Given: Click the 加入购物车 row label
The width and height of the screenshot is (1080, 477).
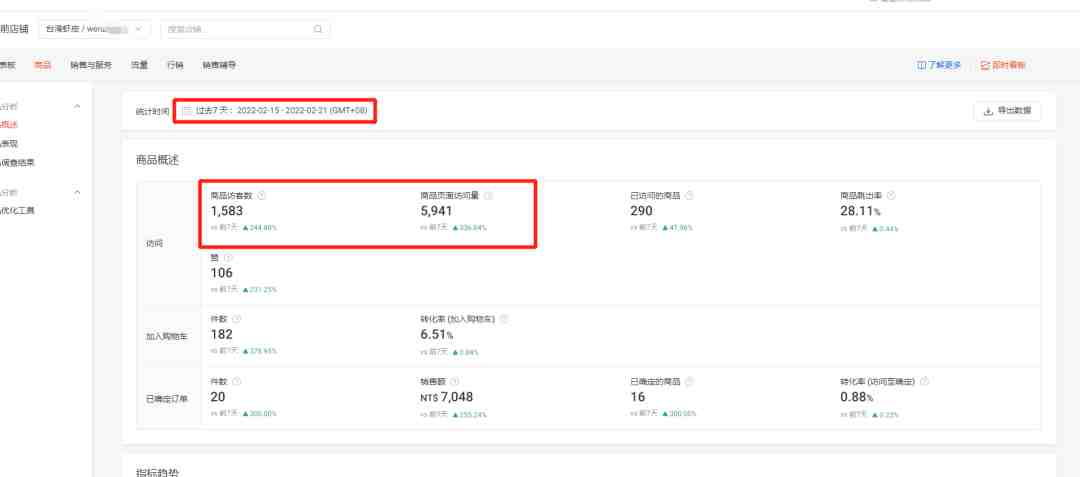Looking at the screenshot, I should coord(167,337).
